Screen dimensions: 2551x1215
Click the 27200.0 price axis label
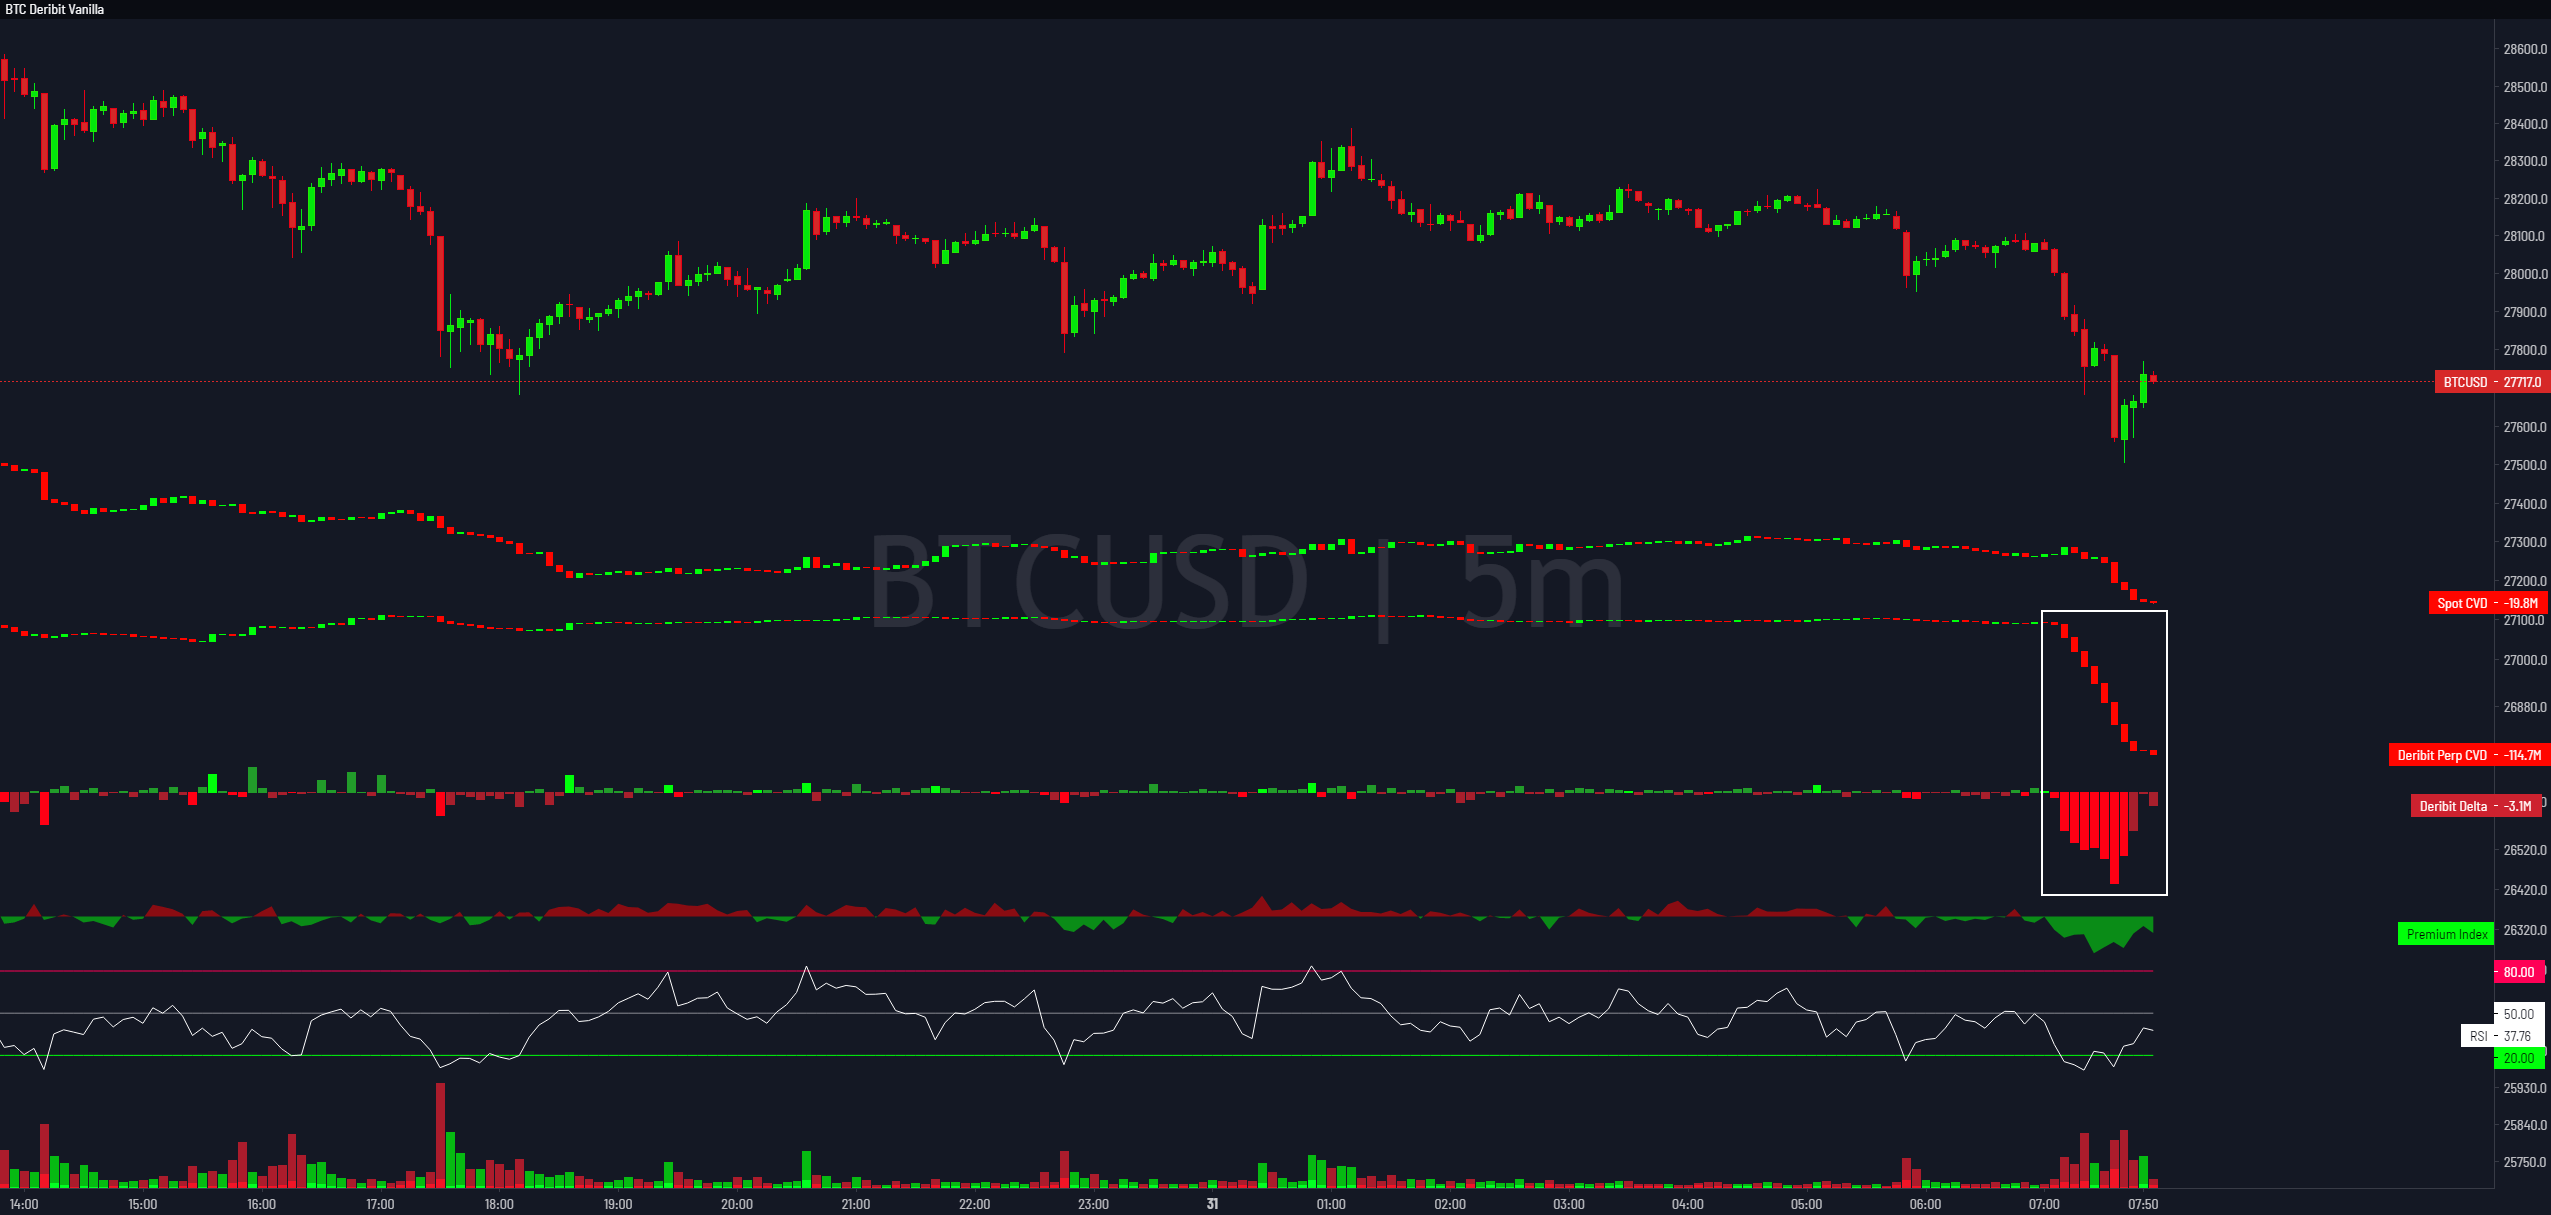pyautogui.click(x=2525, y=581)
